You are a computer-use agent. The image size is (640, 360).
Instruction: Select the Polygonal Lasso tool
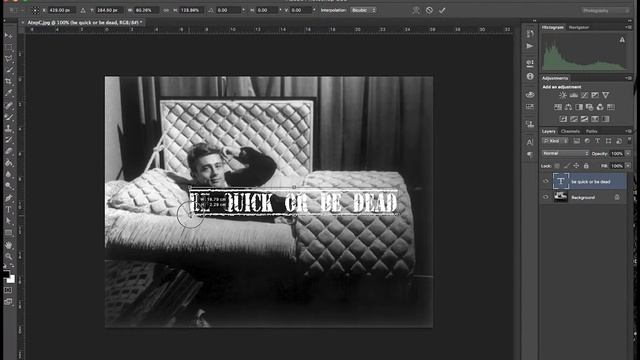point(9,59)
